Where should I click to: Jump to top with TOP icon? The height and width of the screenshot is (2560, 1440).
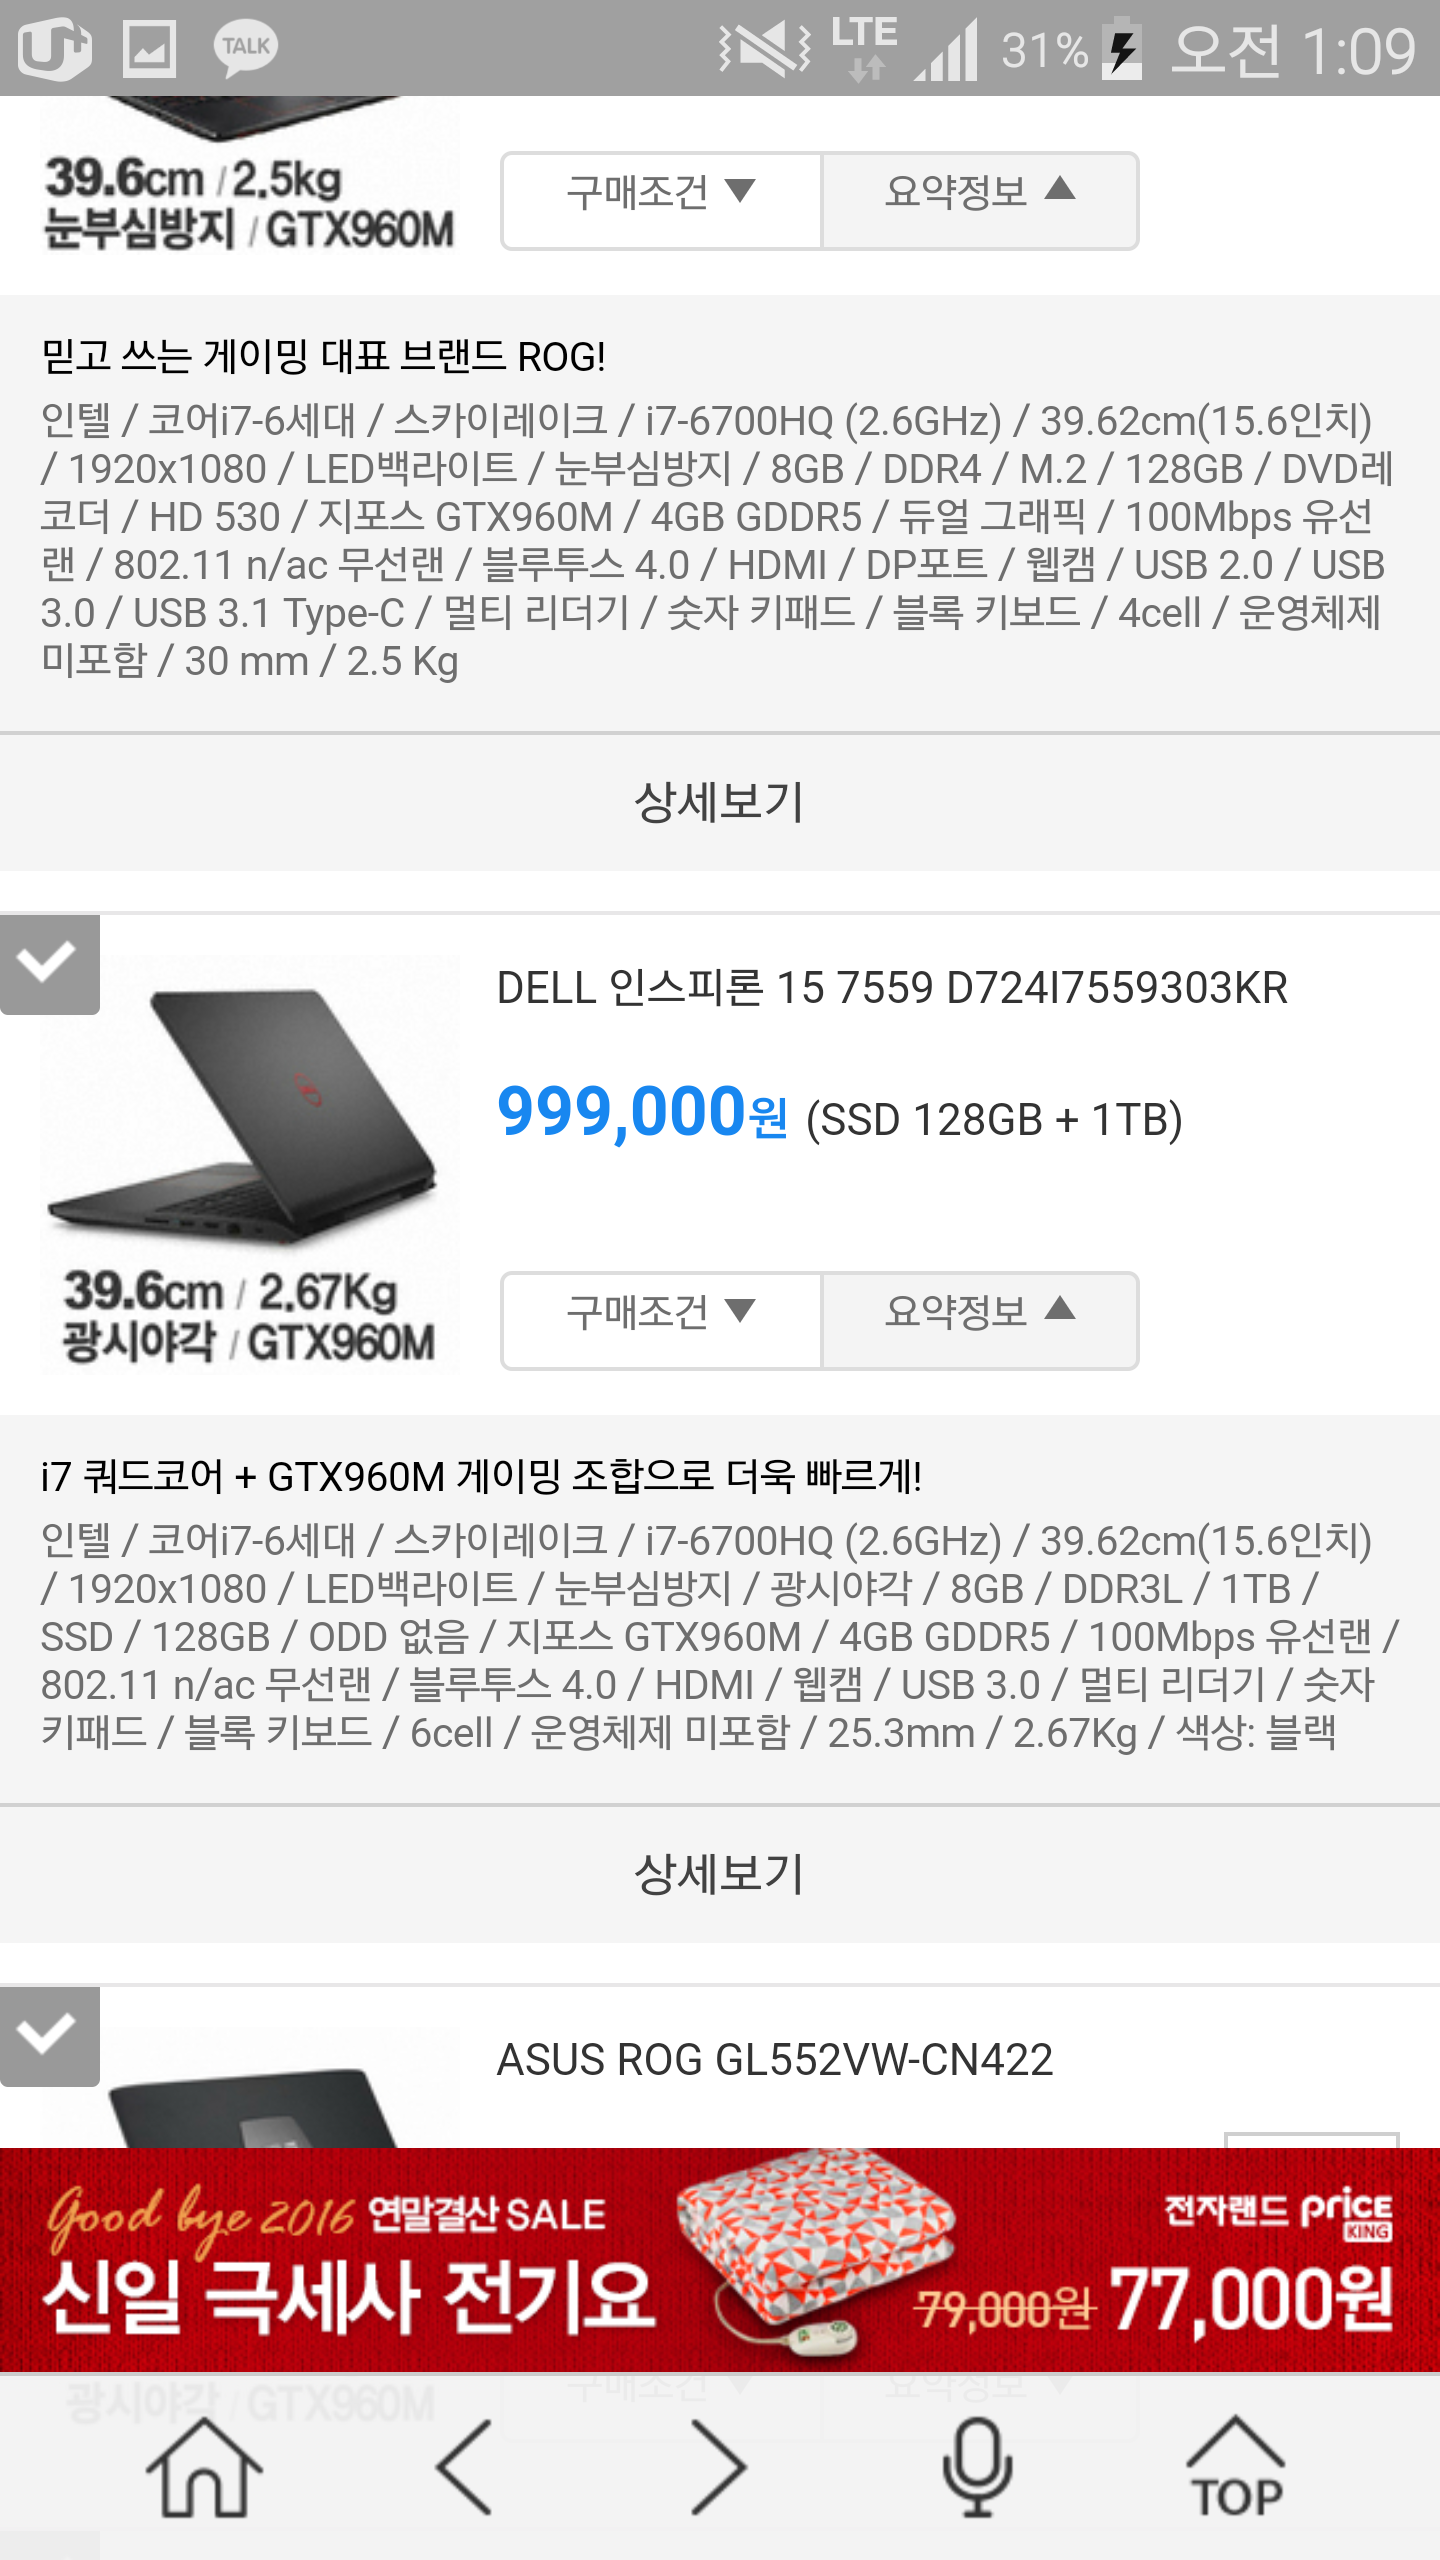(1236, 2467)
